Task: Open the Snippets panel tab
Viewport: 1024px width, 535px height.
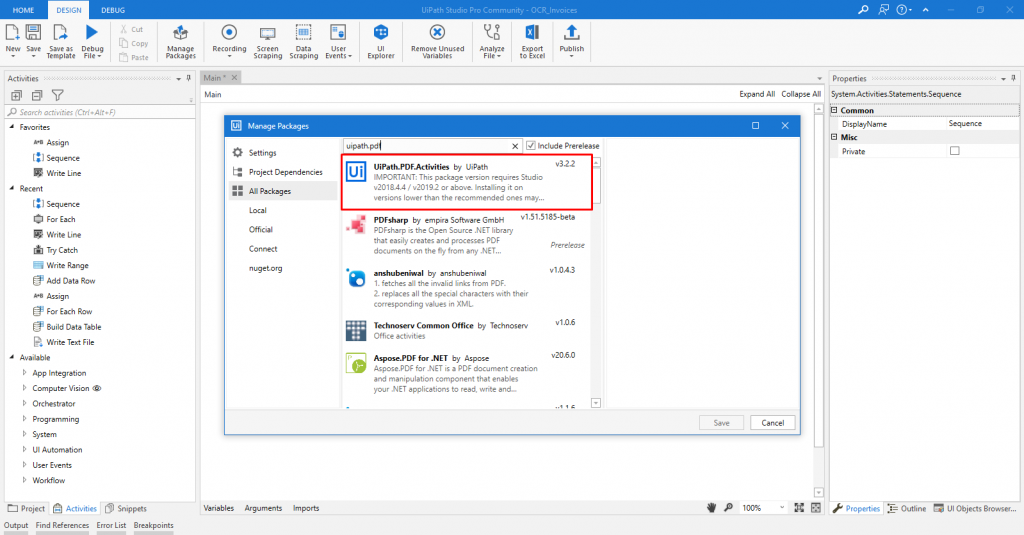Action: tap(126, 508)
